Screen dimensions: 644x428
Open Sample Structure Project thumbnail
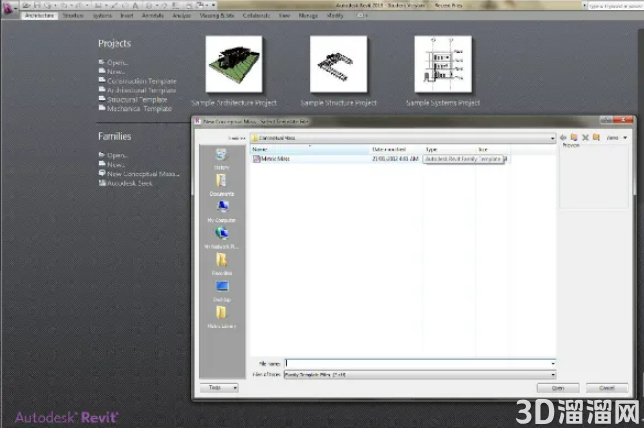(338, 64)
